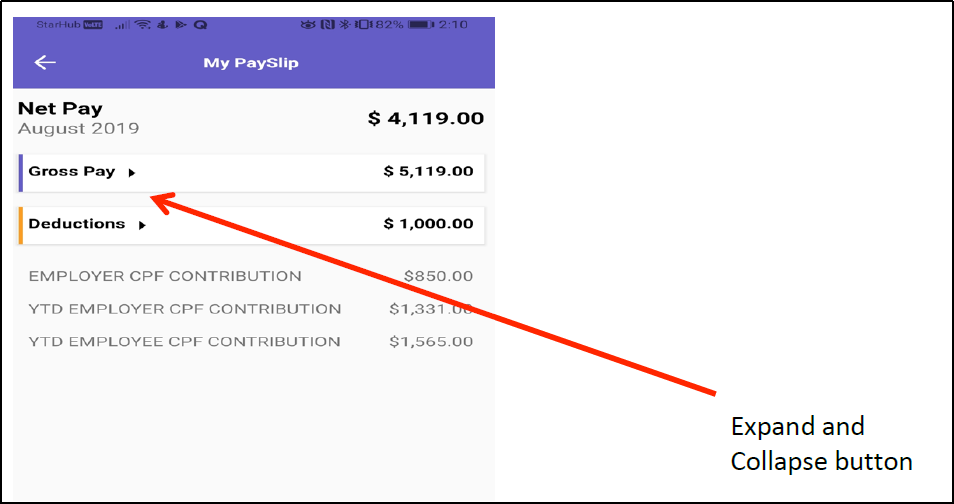
Task: Expand the Deductions arrow
Action: tap(142, 226)
